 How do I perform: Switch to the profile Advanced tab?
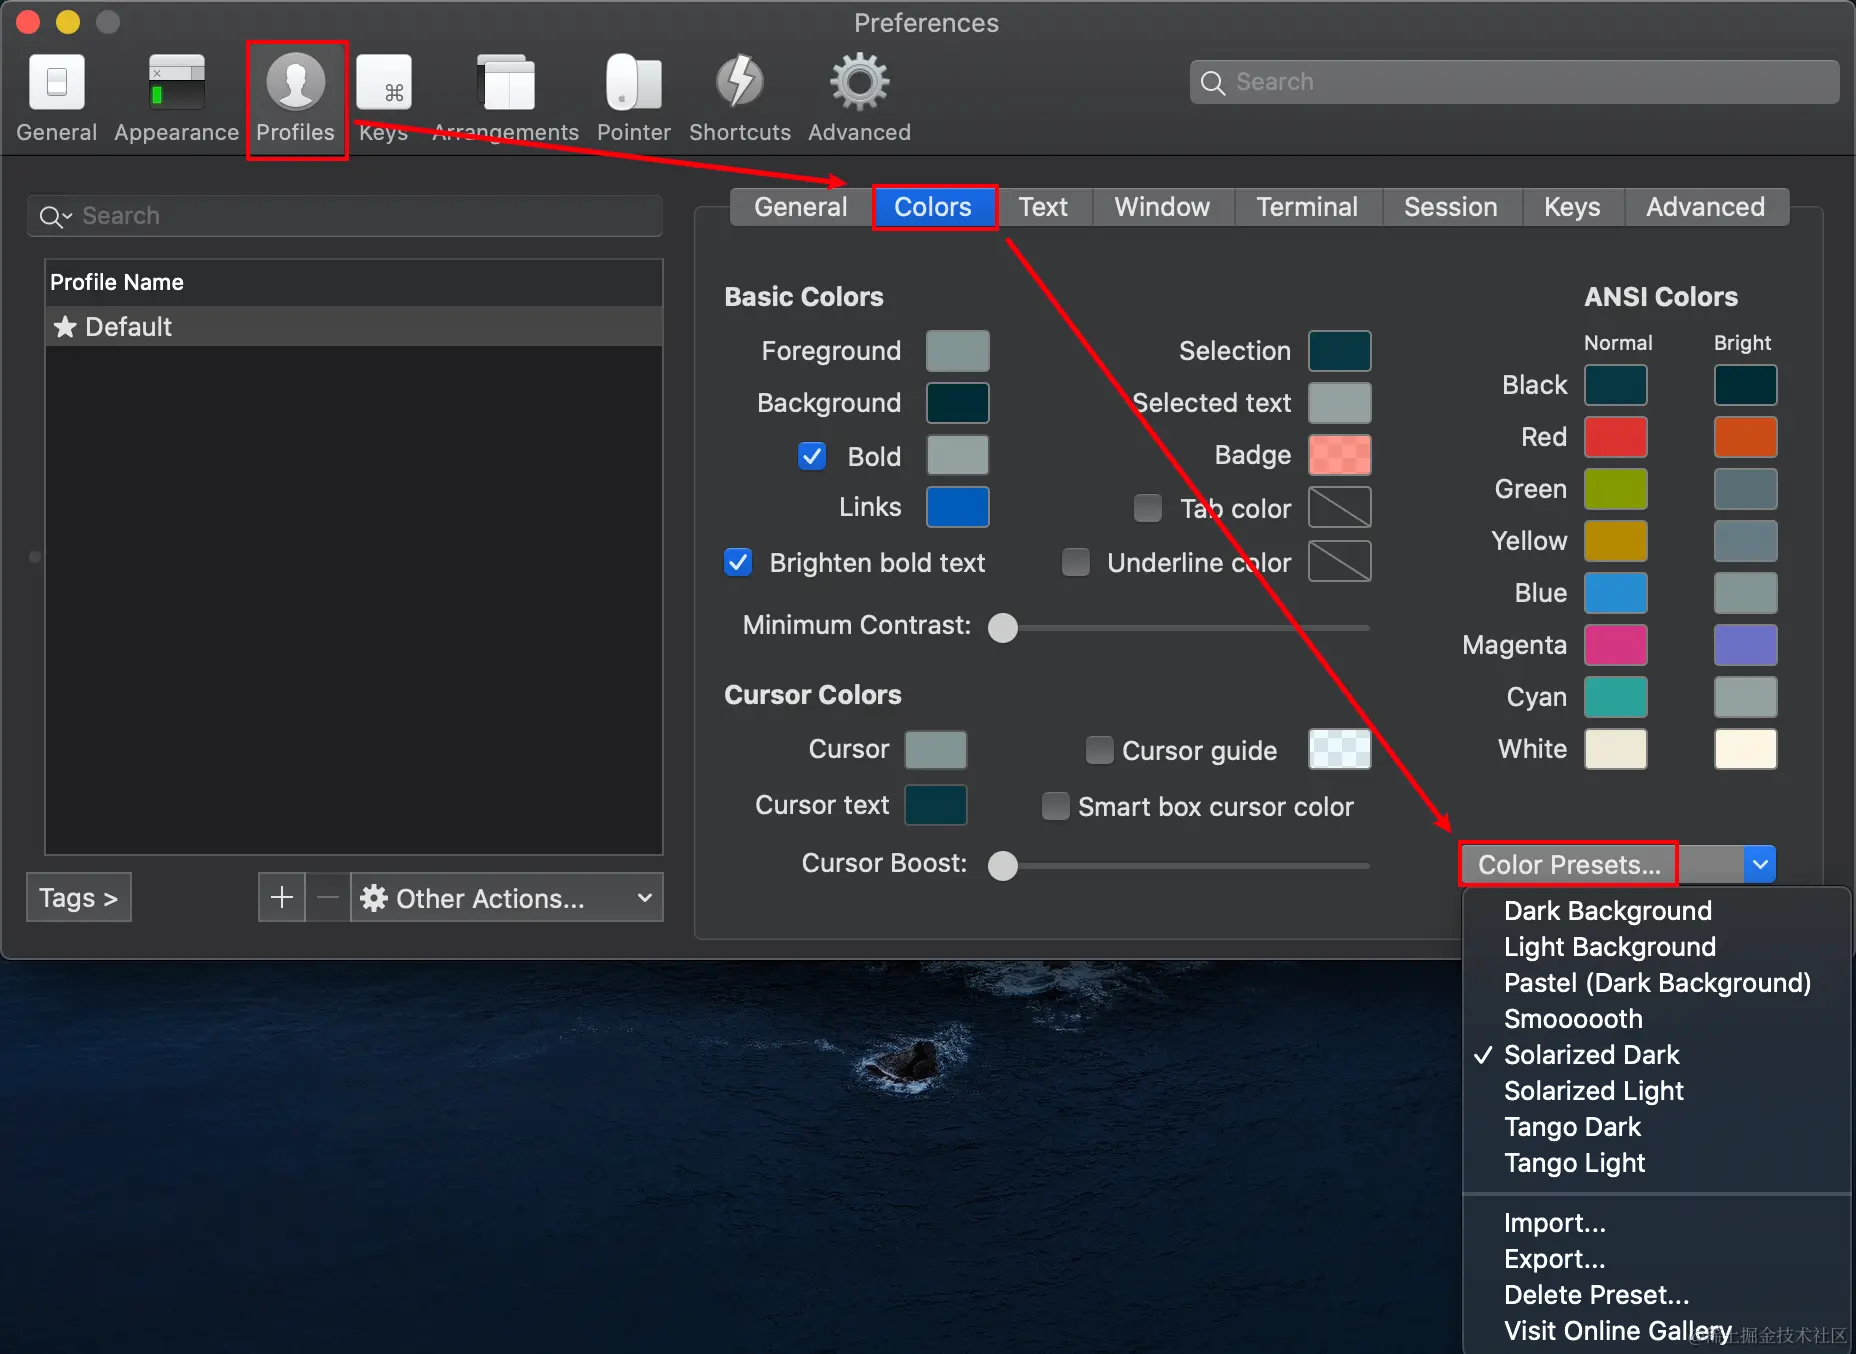1706,207
